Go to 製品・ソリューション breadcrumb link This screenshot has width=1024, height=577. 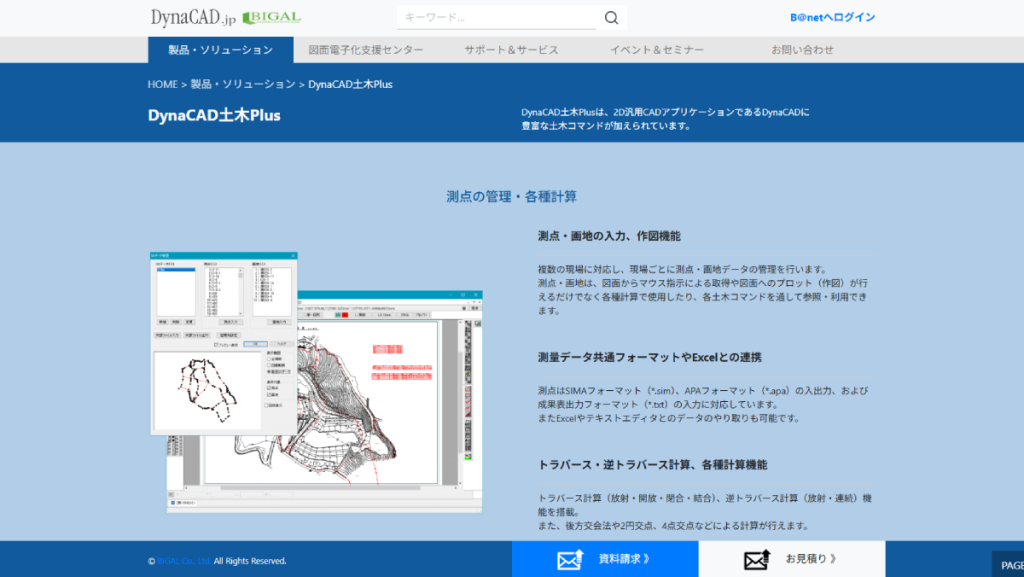(243, 84)
